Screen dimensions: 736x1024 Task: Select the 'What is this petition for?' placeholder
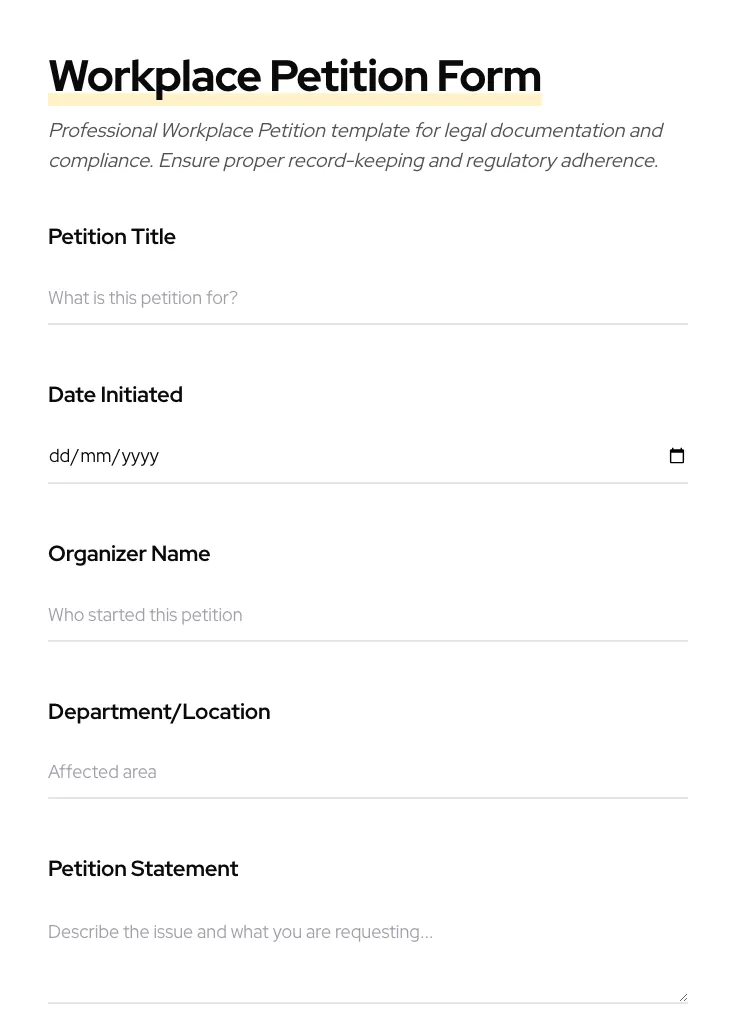point(143,298)
